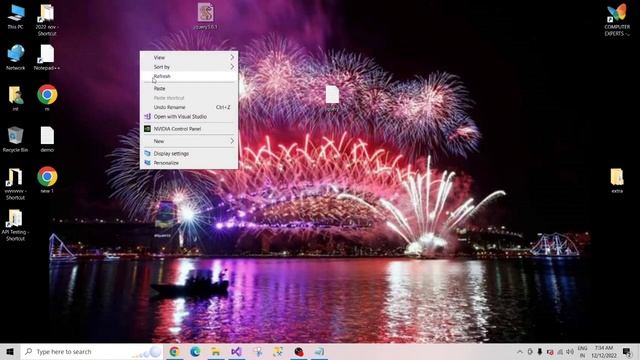Open Display settings from context menu
This screenshot has width=640, height=360.
(x=189, y=153)
